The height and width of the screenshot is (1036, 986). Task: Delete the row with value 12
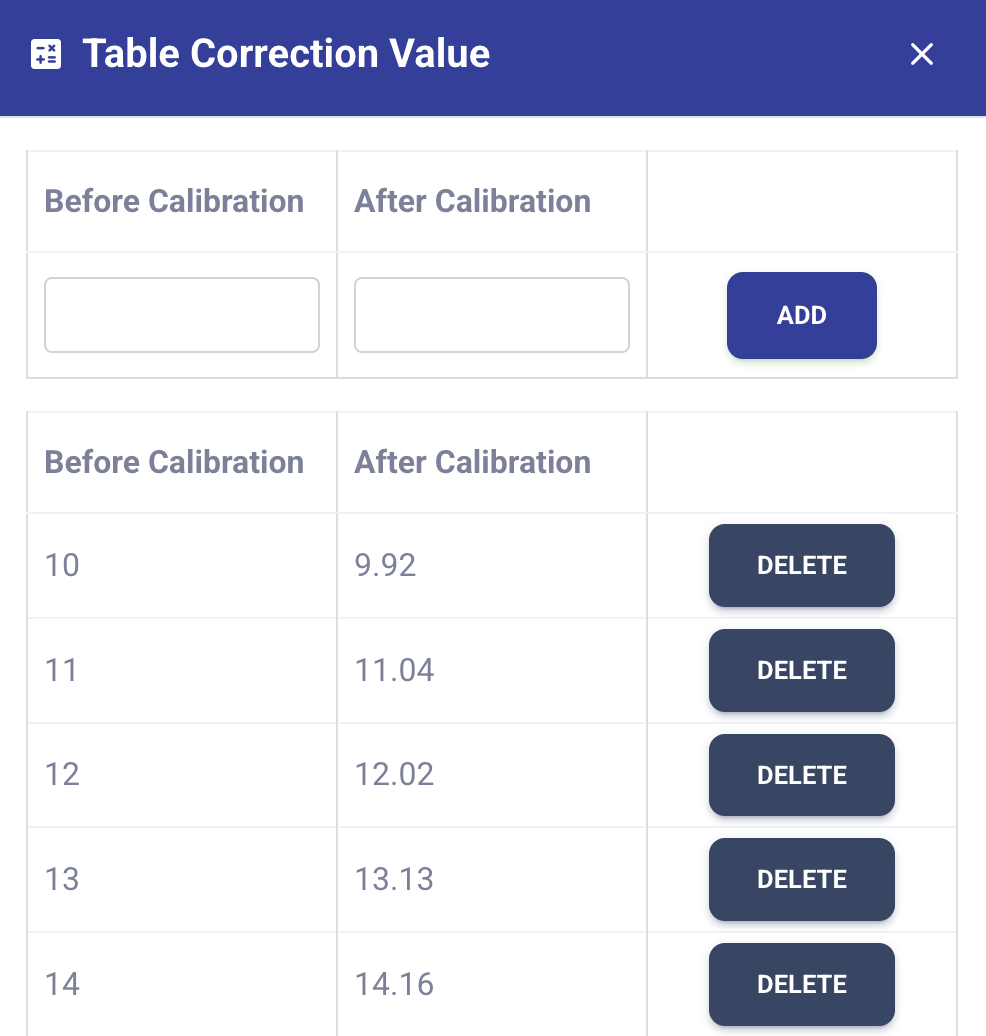[802, 775]
